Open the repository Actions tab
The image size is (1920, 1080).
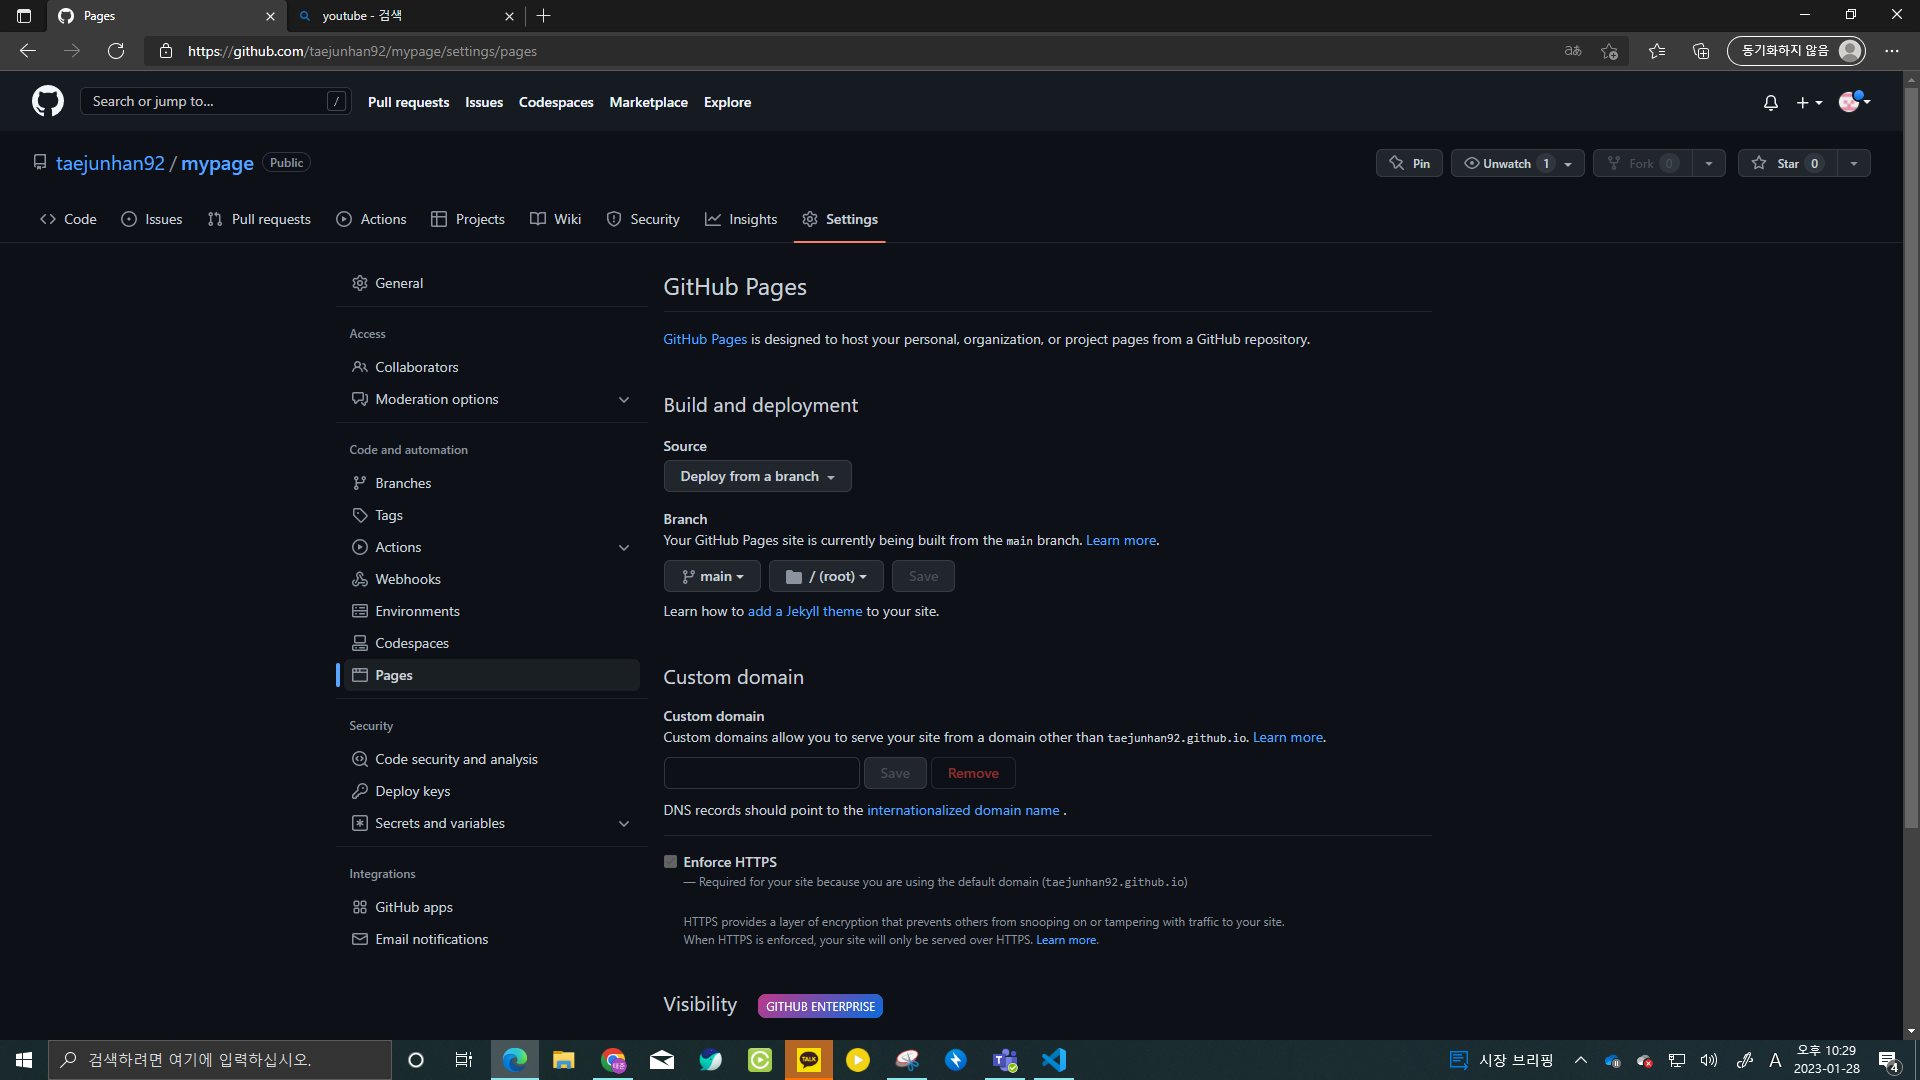pyautogui.click(x=371, y=219)
